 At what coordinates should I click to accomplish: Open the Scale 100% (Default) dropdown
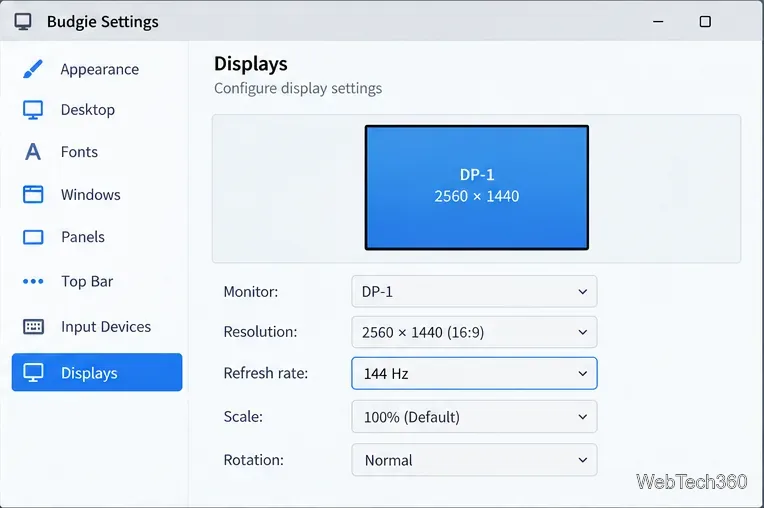click(x=474, y=416)
